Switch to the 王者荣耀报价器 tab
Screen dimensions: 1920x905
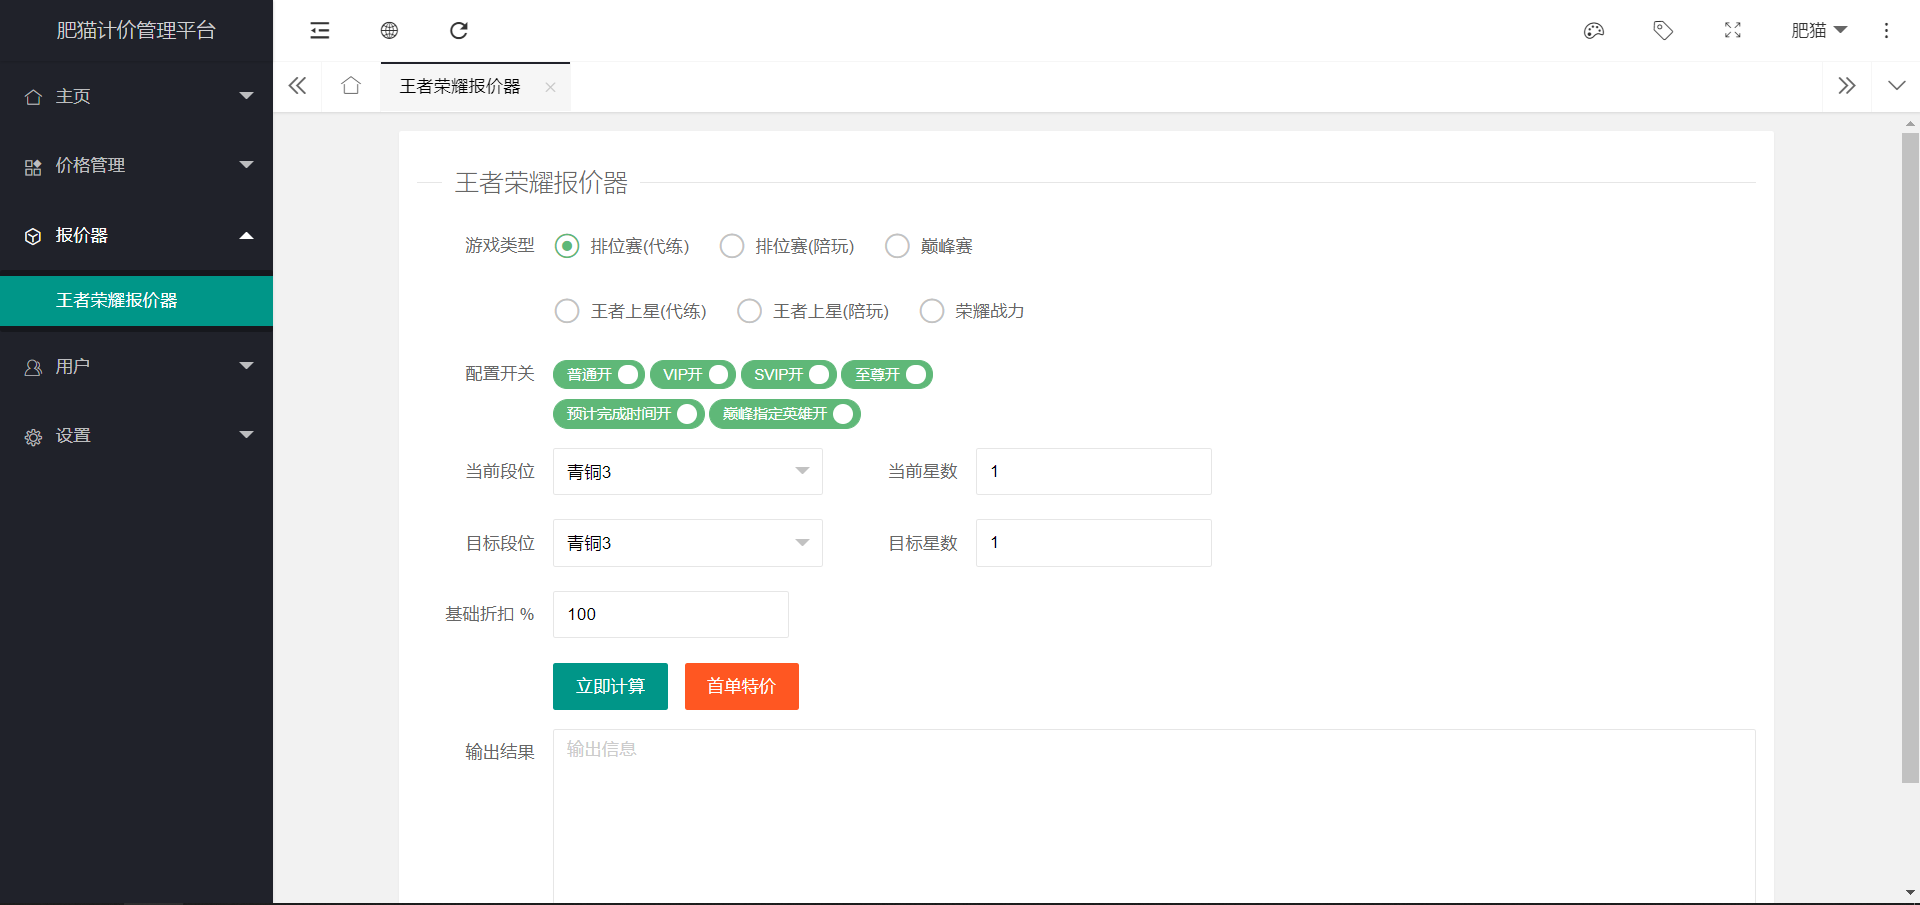[460, 86]
